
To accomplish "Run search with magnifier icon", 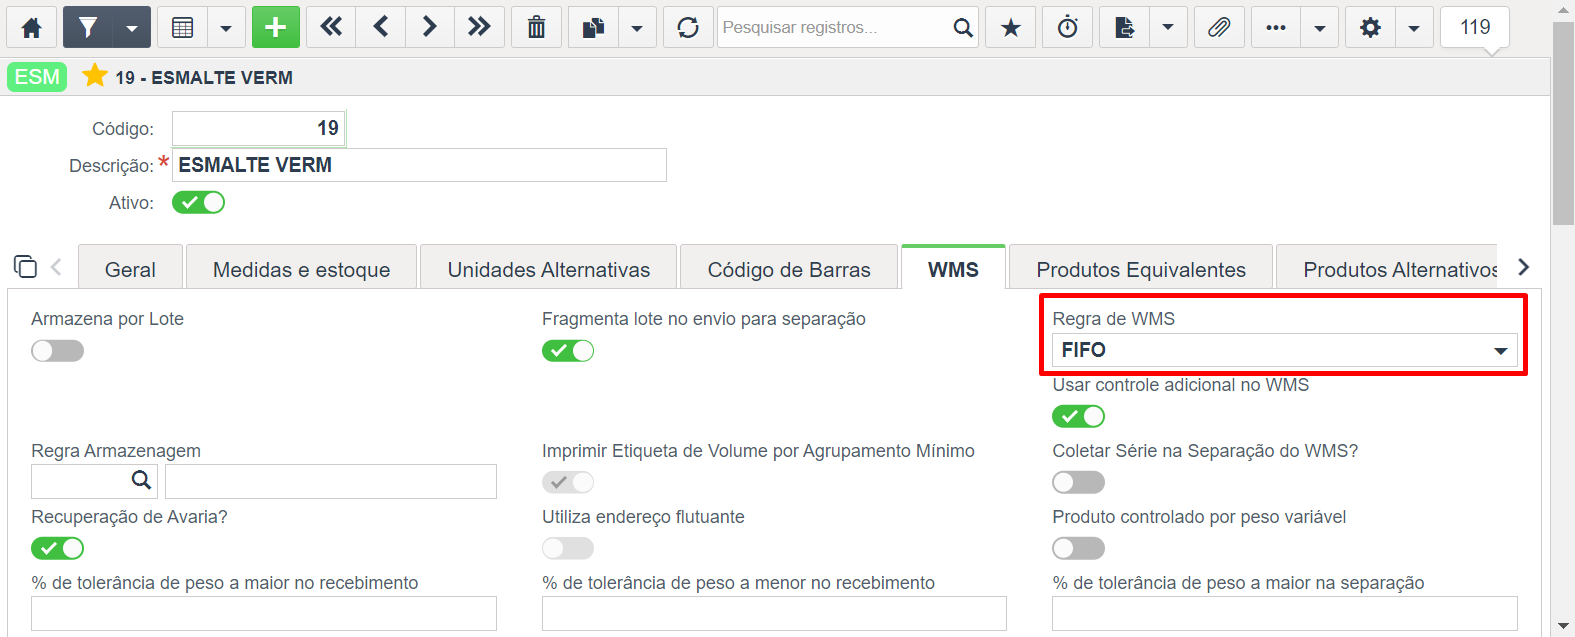I will click(962, 27).
